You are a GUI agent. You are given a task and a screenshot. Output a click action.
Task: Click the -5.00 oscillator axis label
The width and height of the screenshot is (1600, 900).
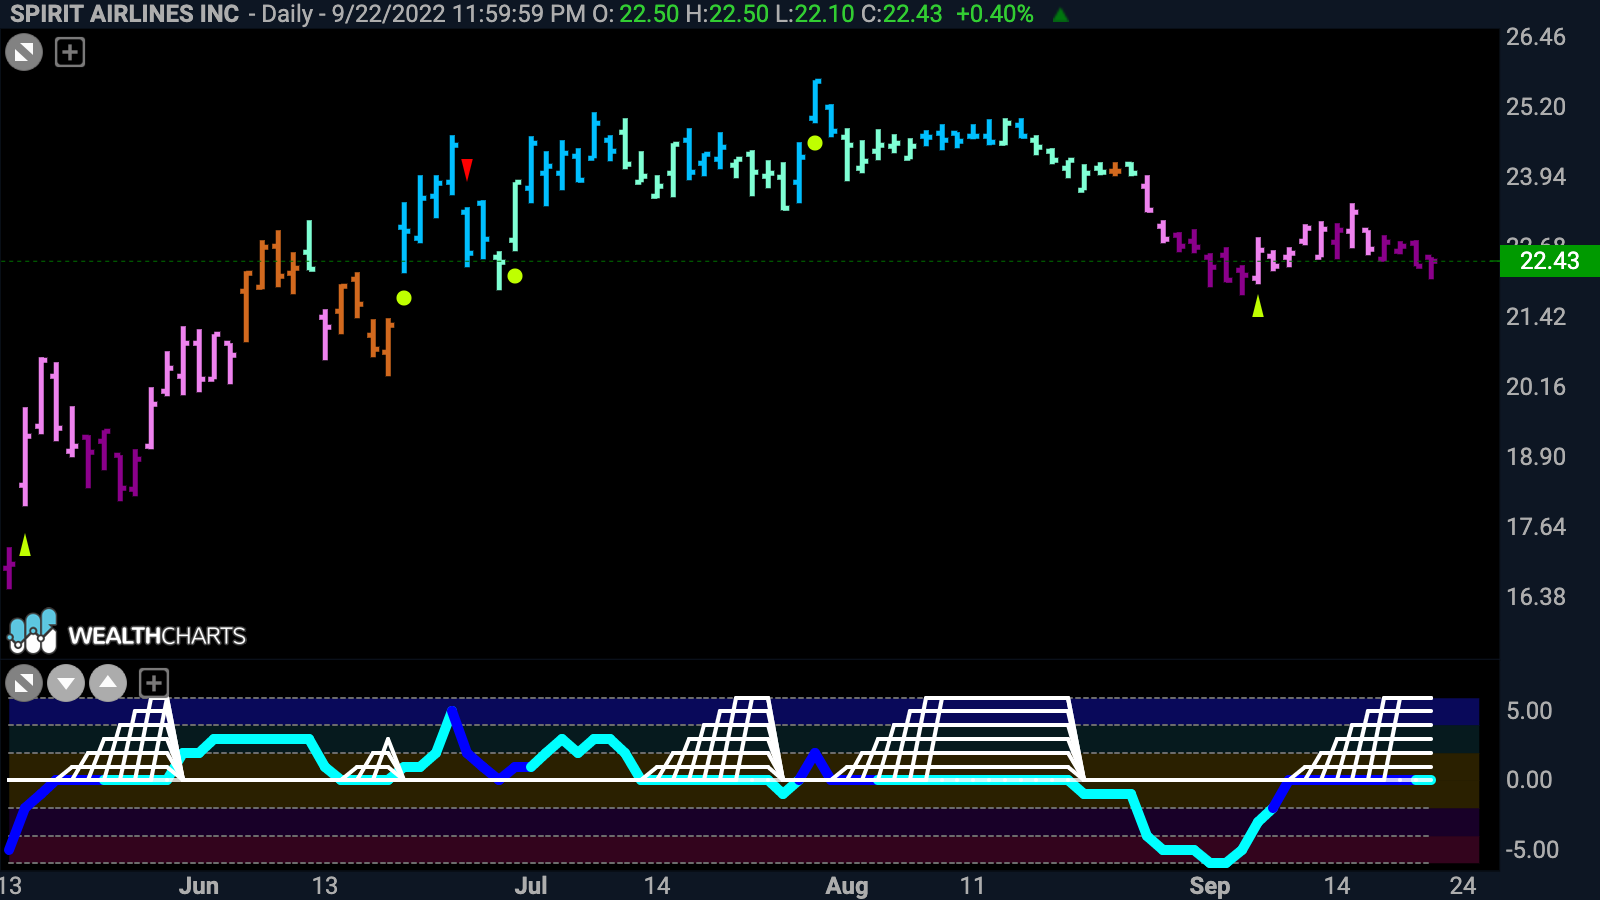[1532, 850]
